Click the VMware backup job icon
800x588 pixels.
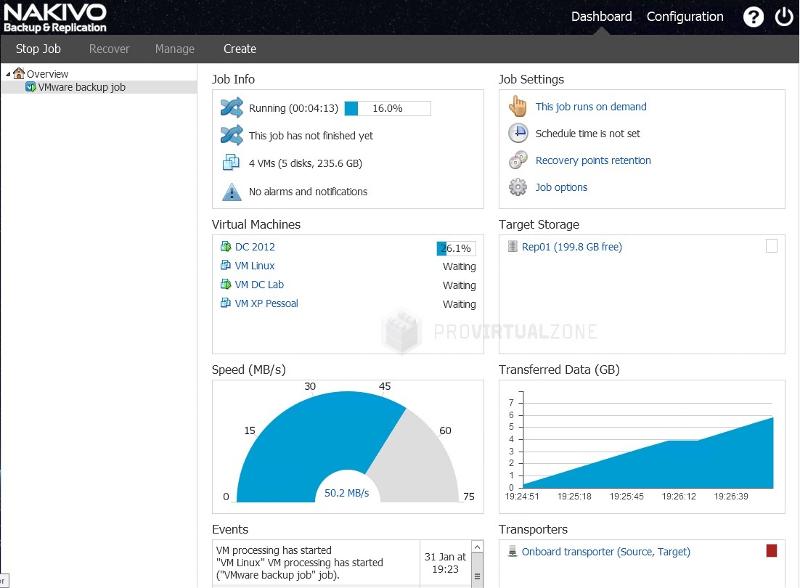(31, 87)
